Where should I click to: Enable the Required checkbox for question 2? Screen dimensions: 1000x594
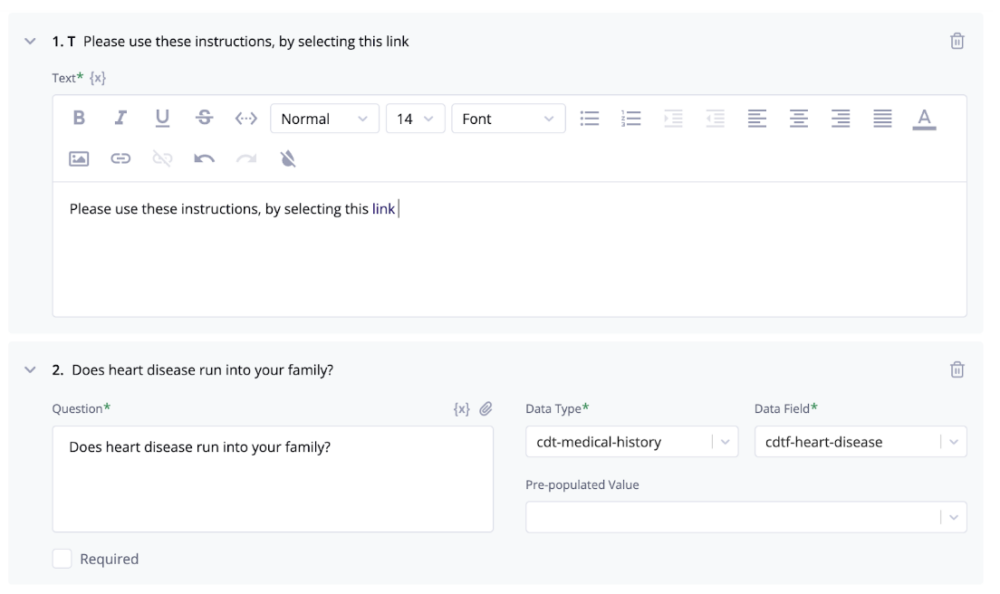[61, 558]
